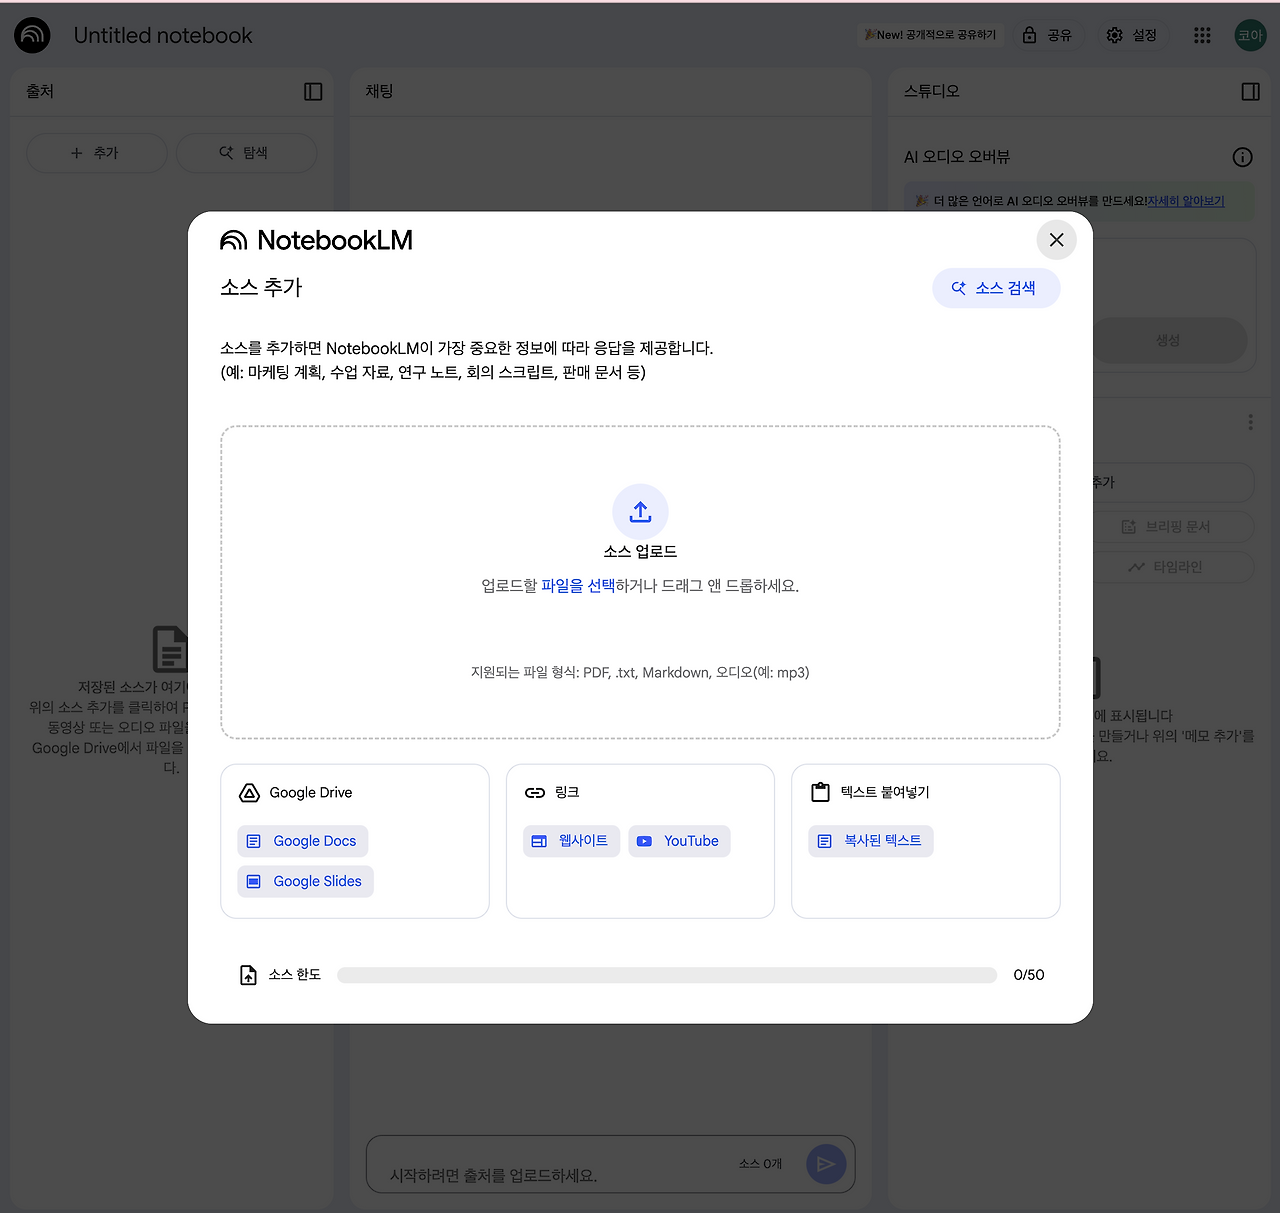Click the 탐색 discover button
Screen dimensions: 1280x1213
(x=246, y=153)
